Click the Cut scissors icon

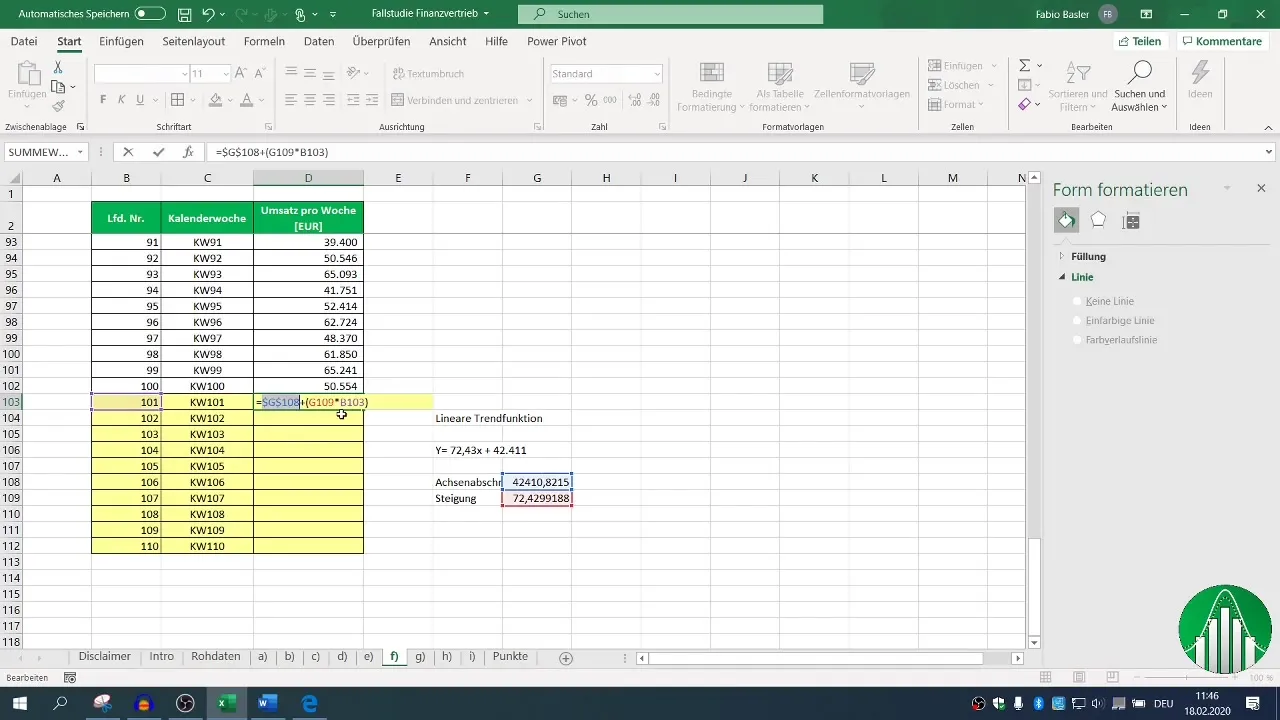(58, 67)
